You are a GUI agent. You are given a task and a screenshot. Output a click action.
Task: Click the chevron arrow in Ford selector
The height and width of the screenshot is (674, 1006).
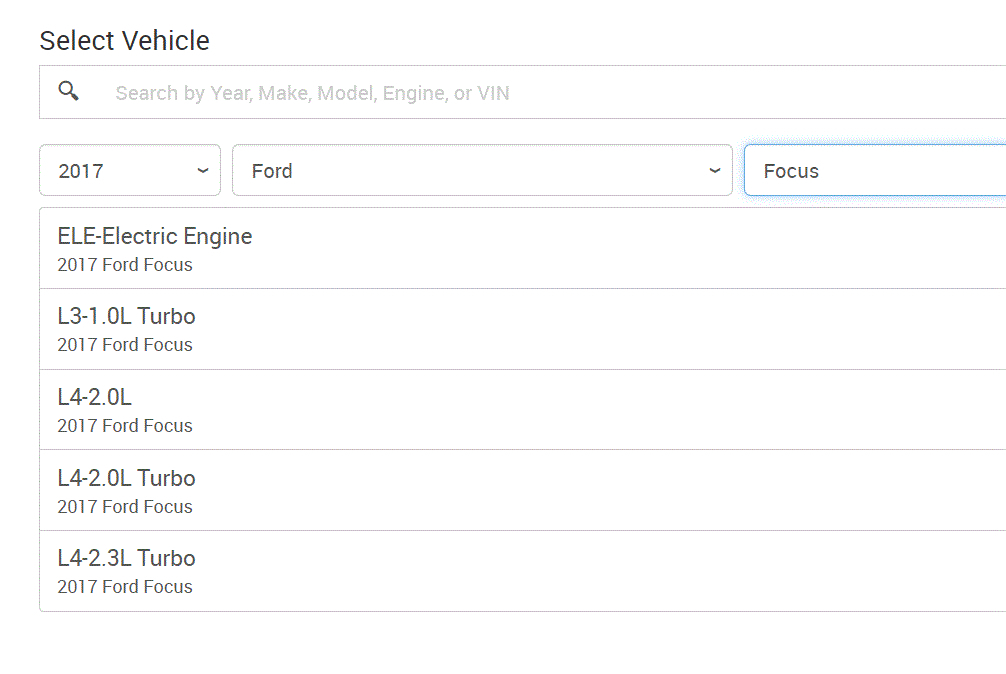(x=715, y=171)
